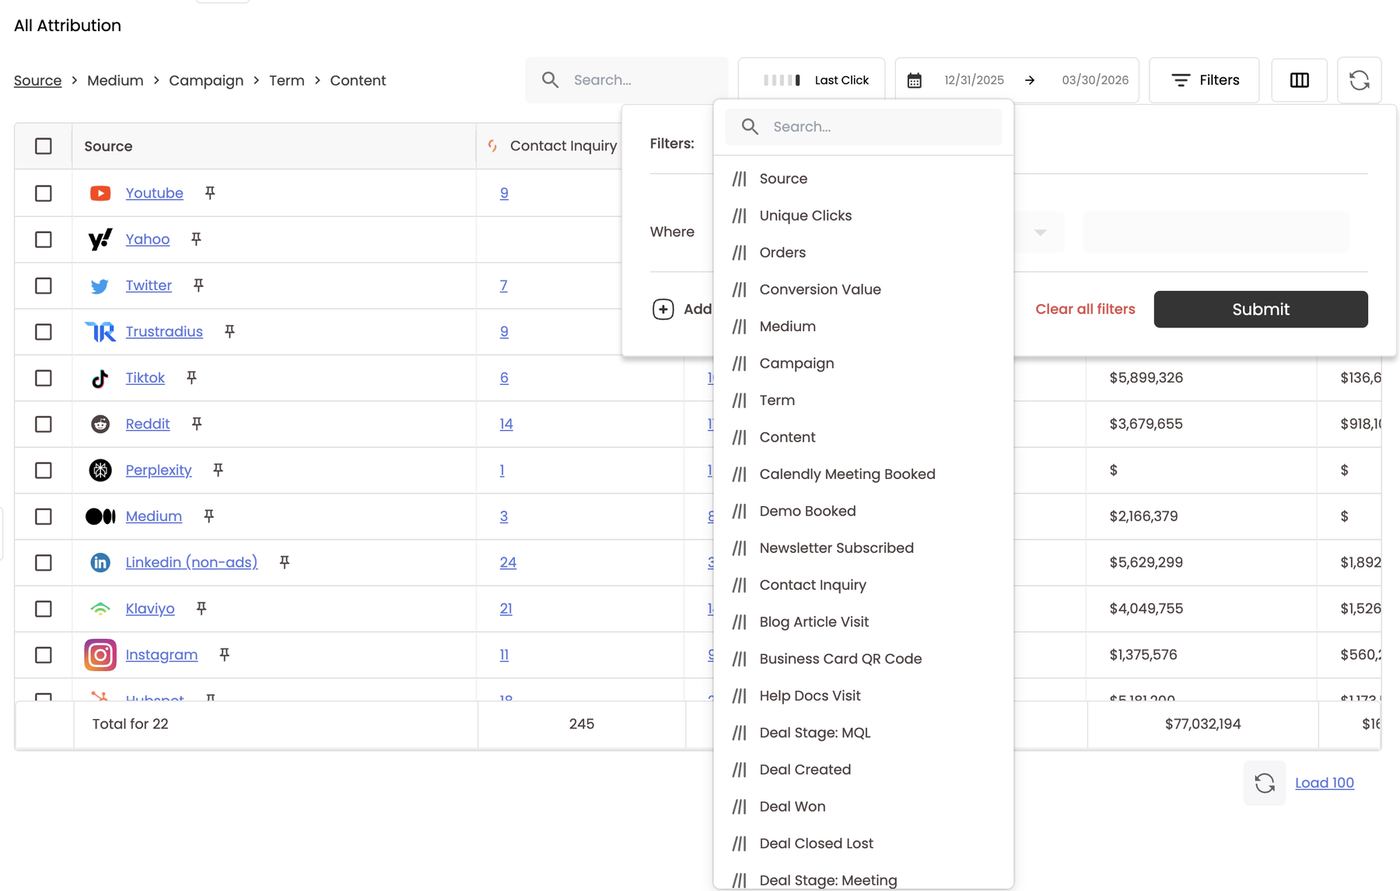Click the Trustradius logo icon

[100, 331]
